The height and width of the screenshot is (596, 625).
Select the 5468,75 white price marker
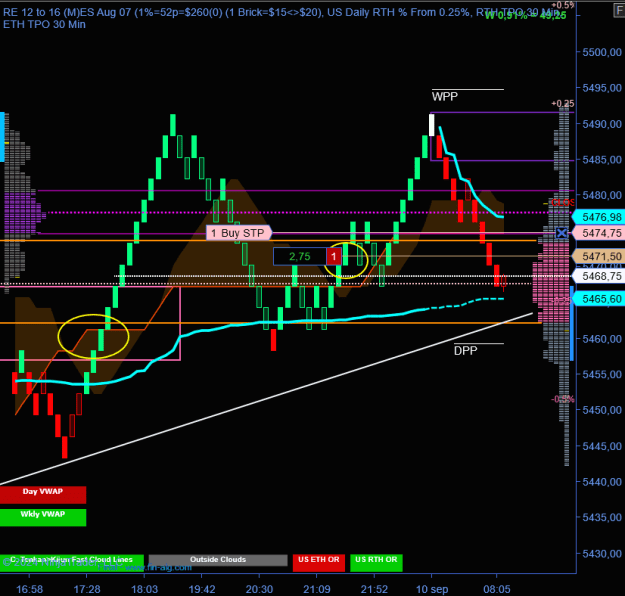[599, 276]
